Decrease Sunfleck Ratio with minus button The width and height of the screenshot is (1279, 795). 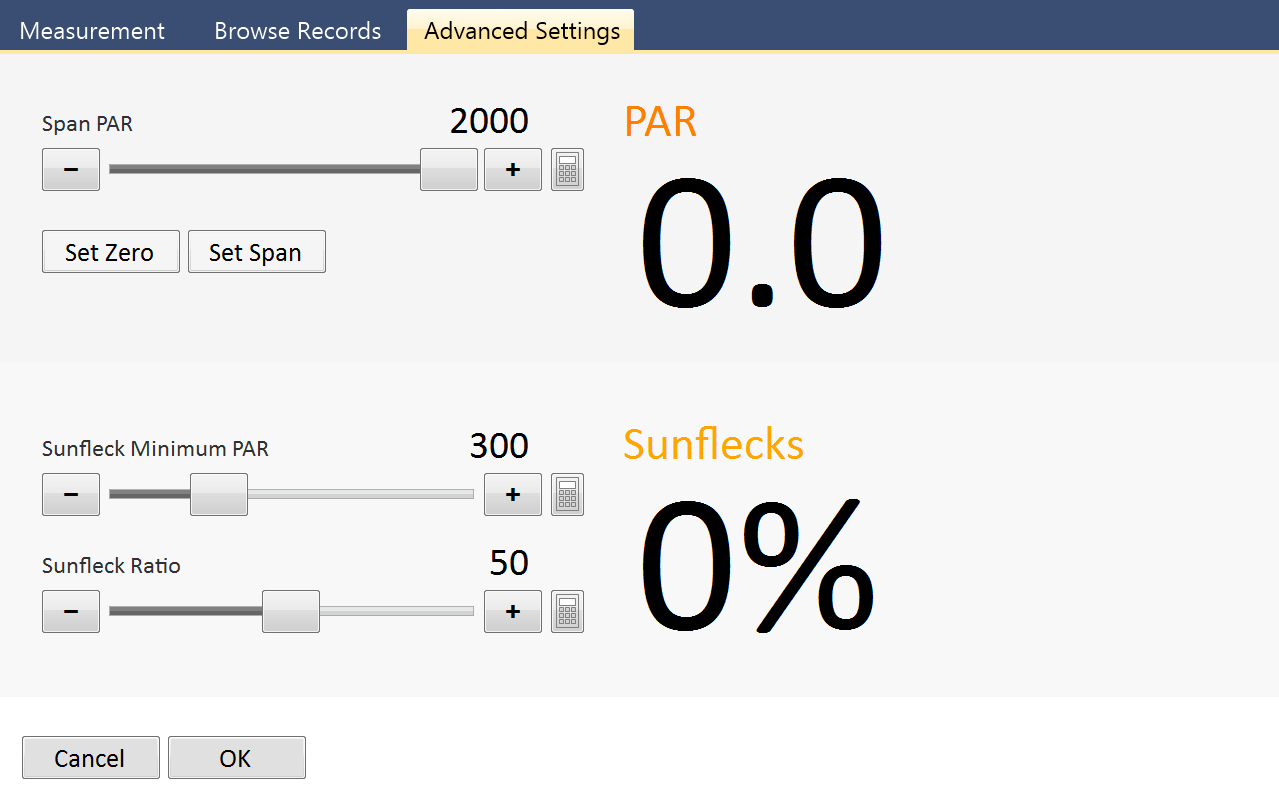(71, 611)
